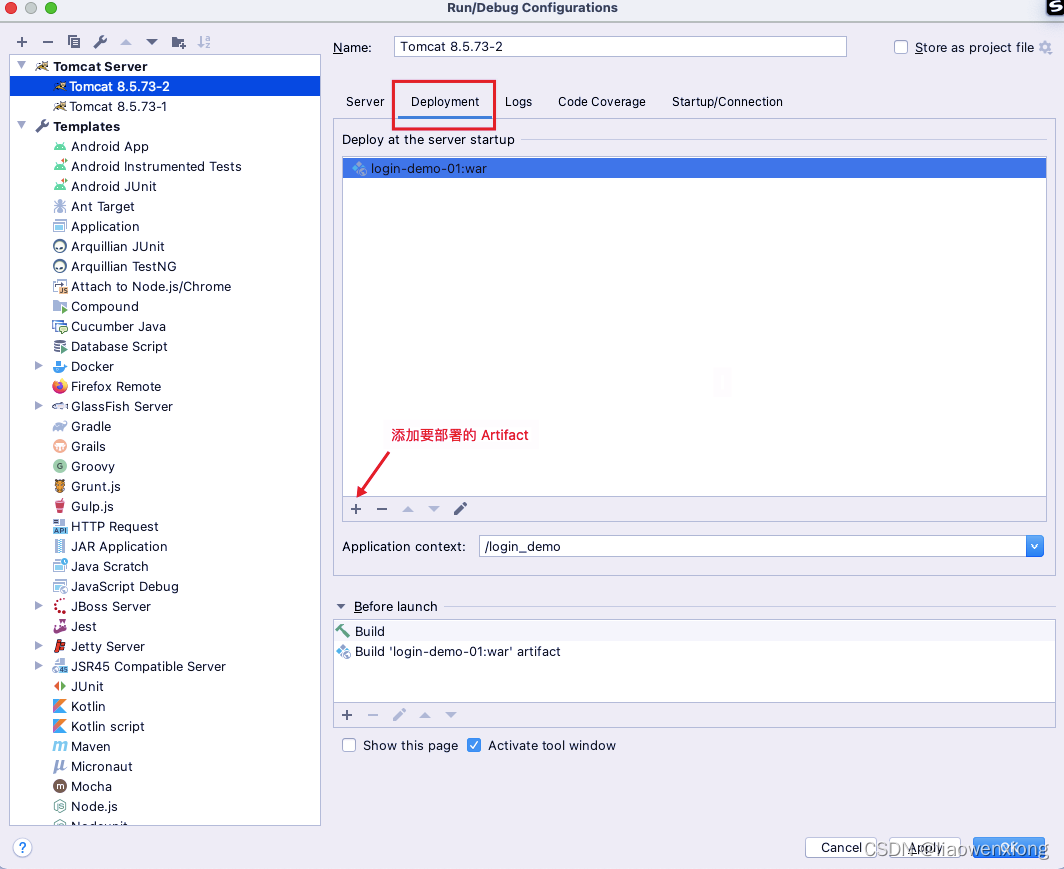
Task: Select Ant Target template
Action: tap(94, 207)
